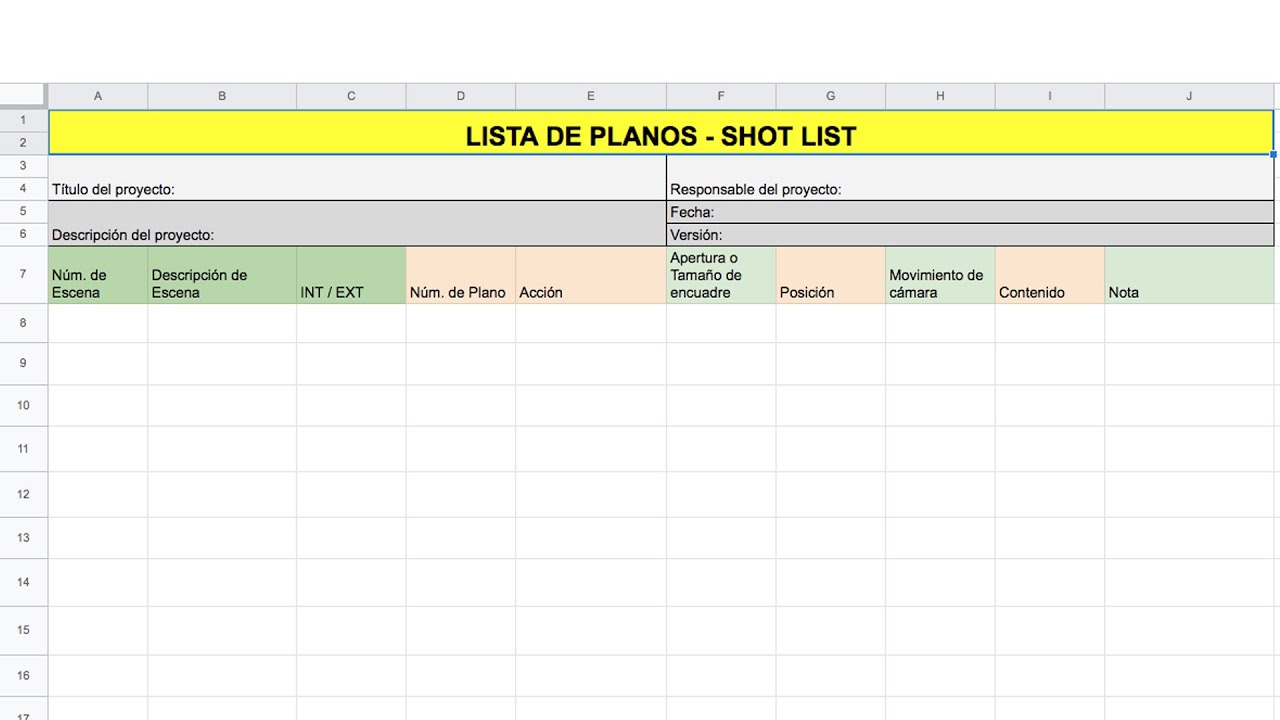Select the 'Acción' header cell

[x=591, y=275]
